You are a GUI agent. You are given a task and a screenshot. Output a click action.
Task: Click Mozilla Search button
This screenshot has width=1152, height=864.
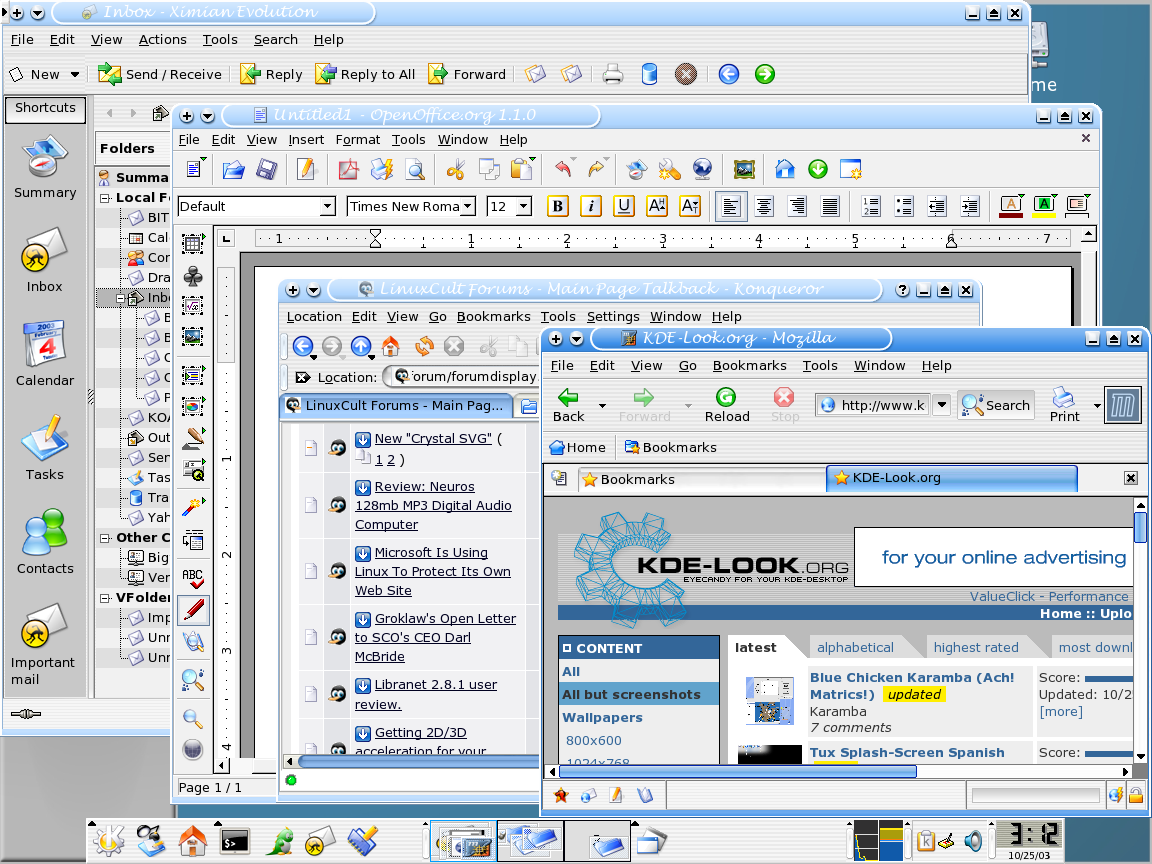[996, 406]
